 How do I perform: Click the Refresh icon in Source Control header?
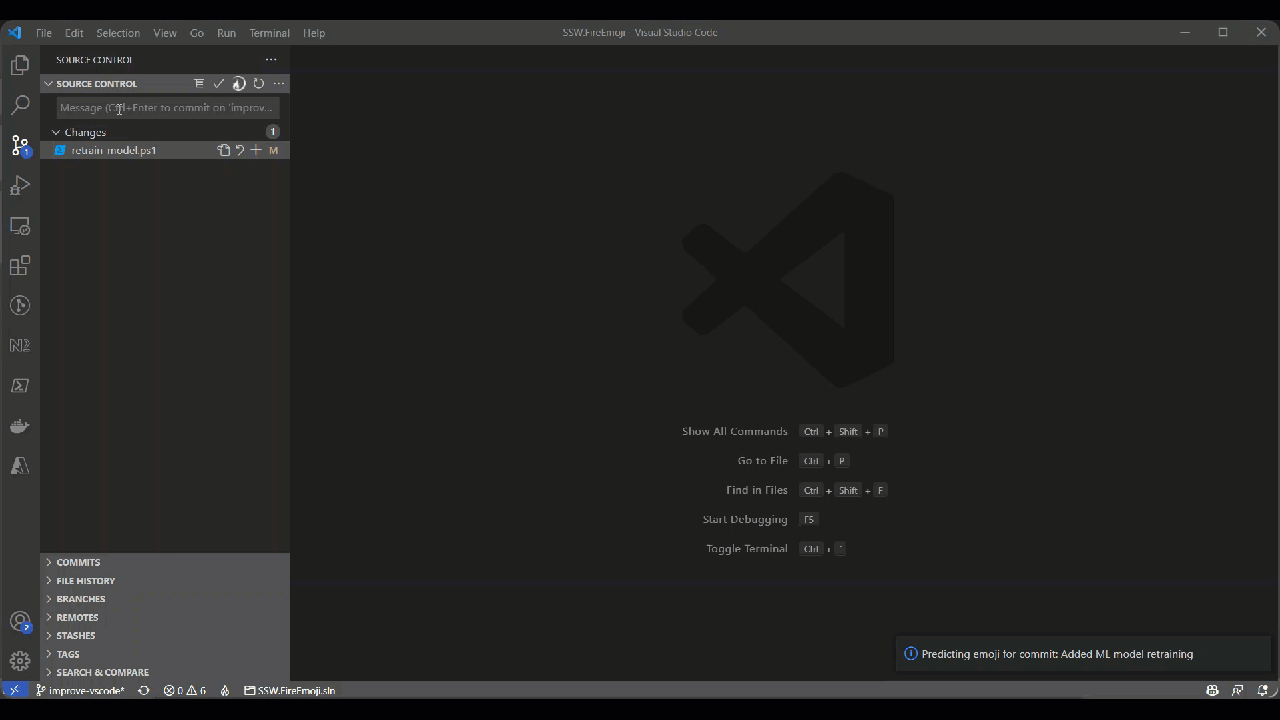(259, 84)
